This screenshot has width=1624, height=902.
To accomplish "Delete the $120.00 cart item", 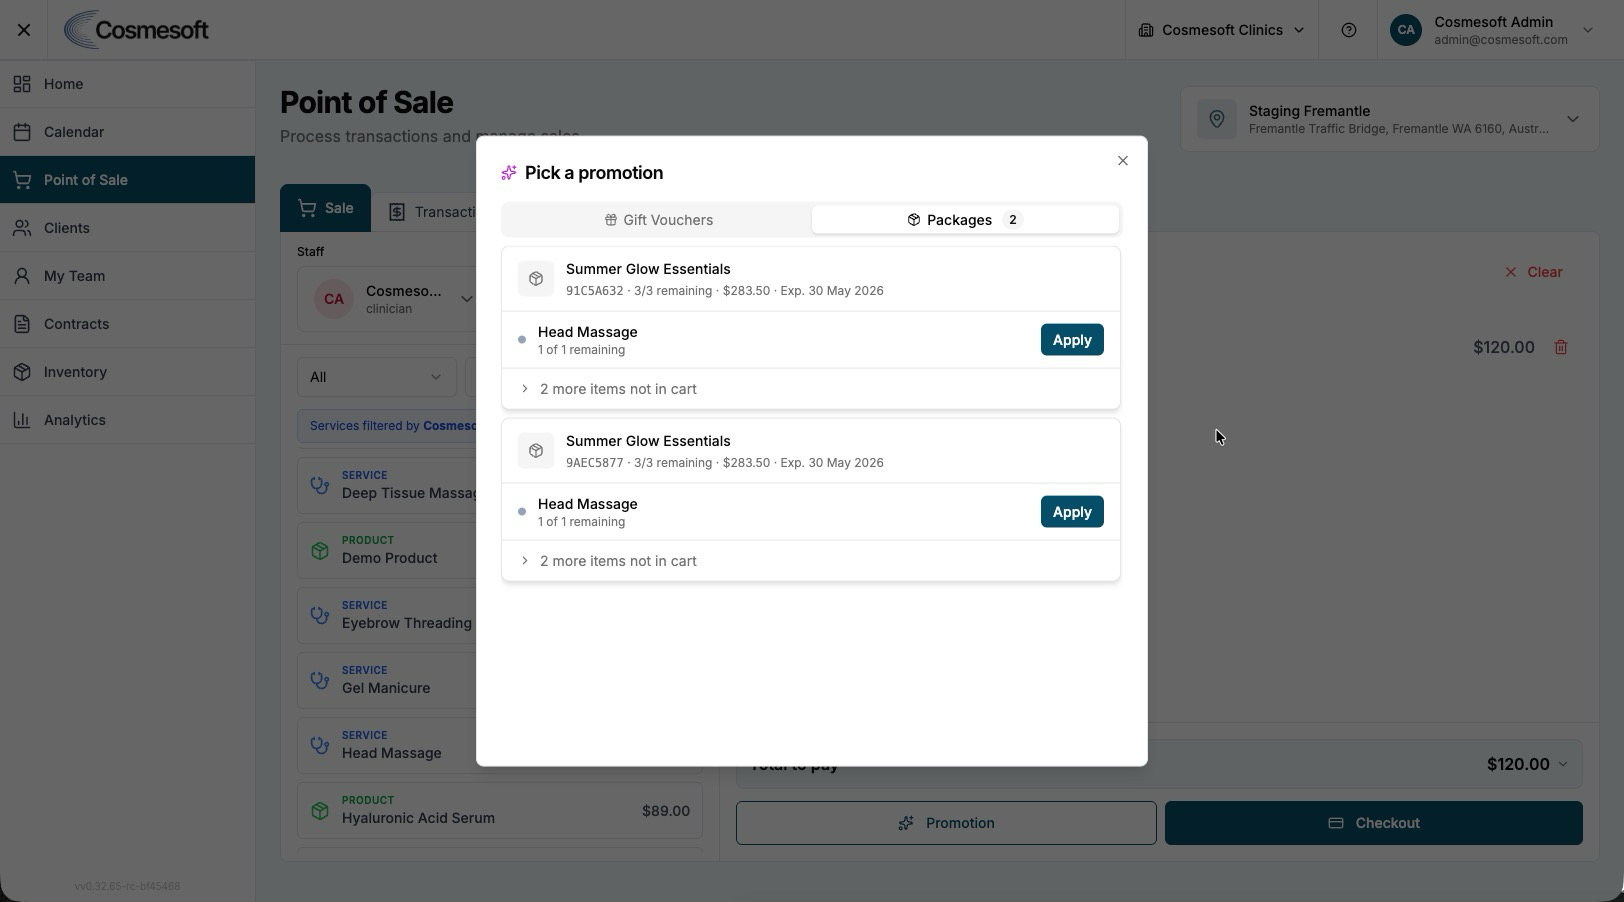I will 1560,347.
